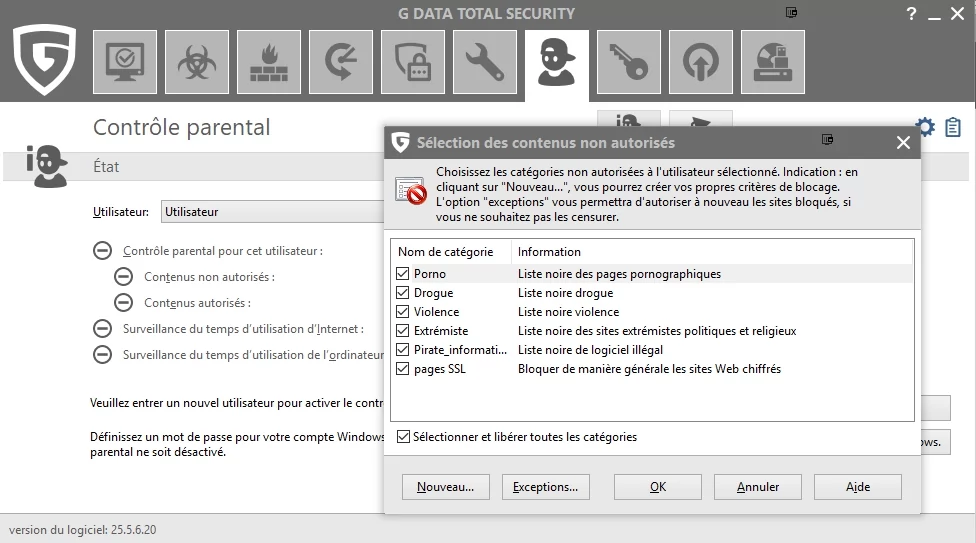Uncheck the Porno category checkbox
This screenshot has width=976, height=543.
click(x=403, y=273)
